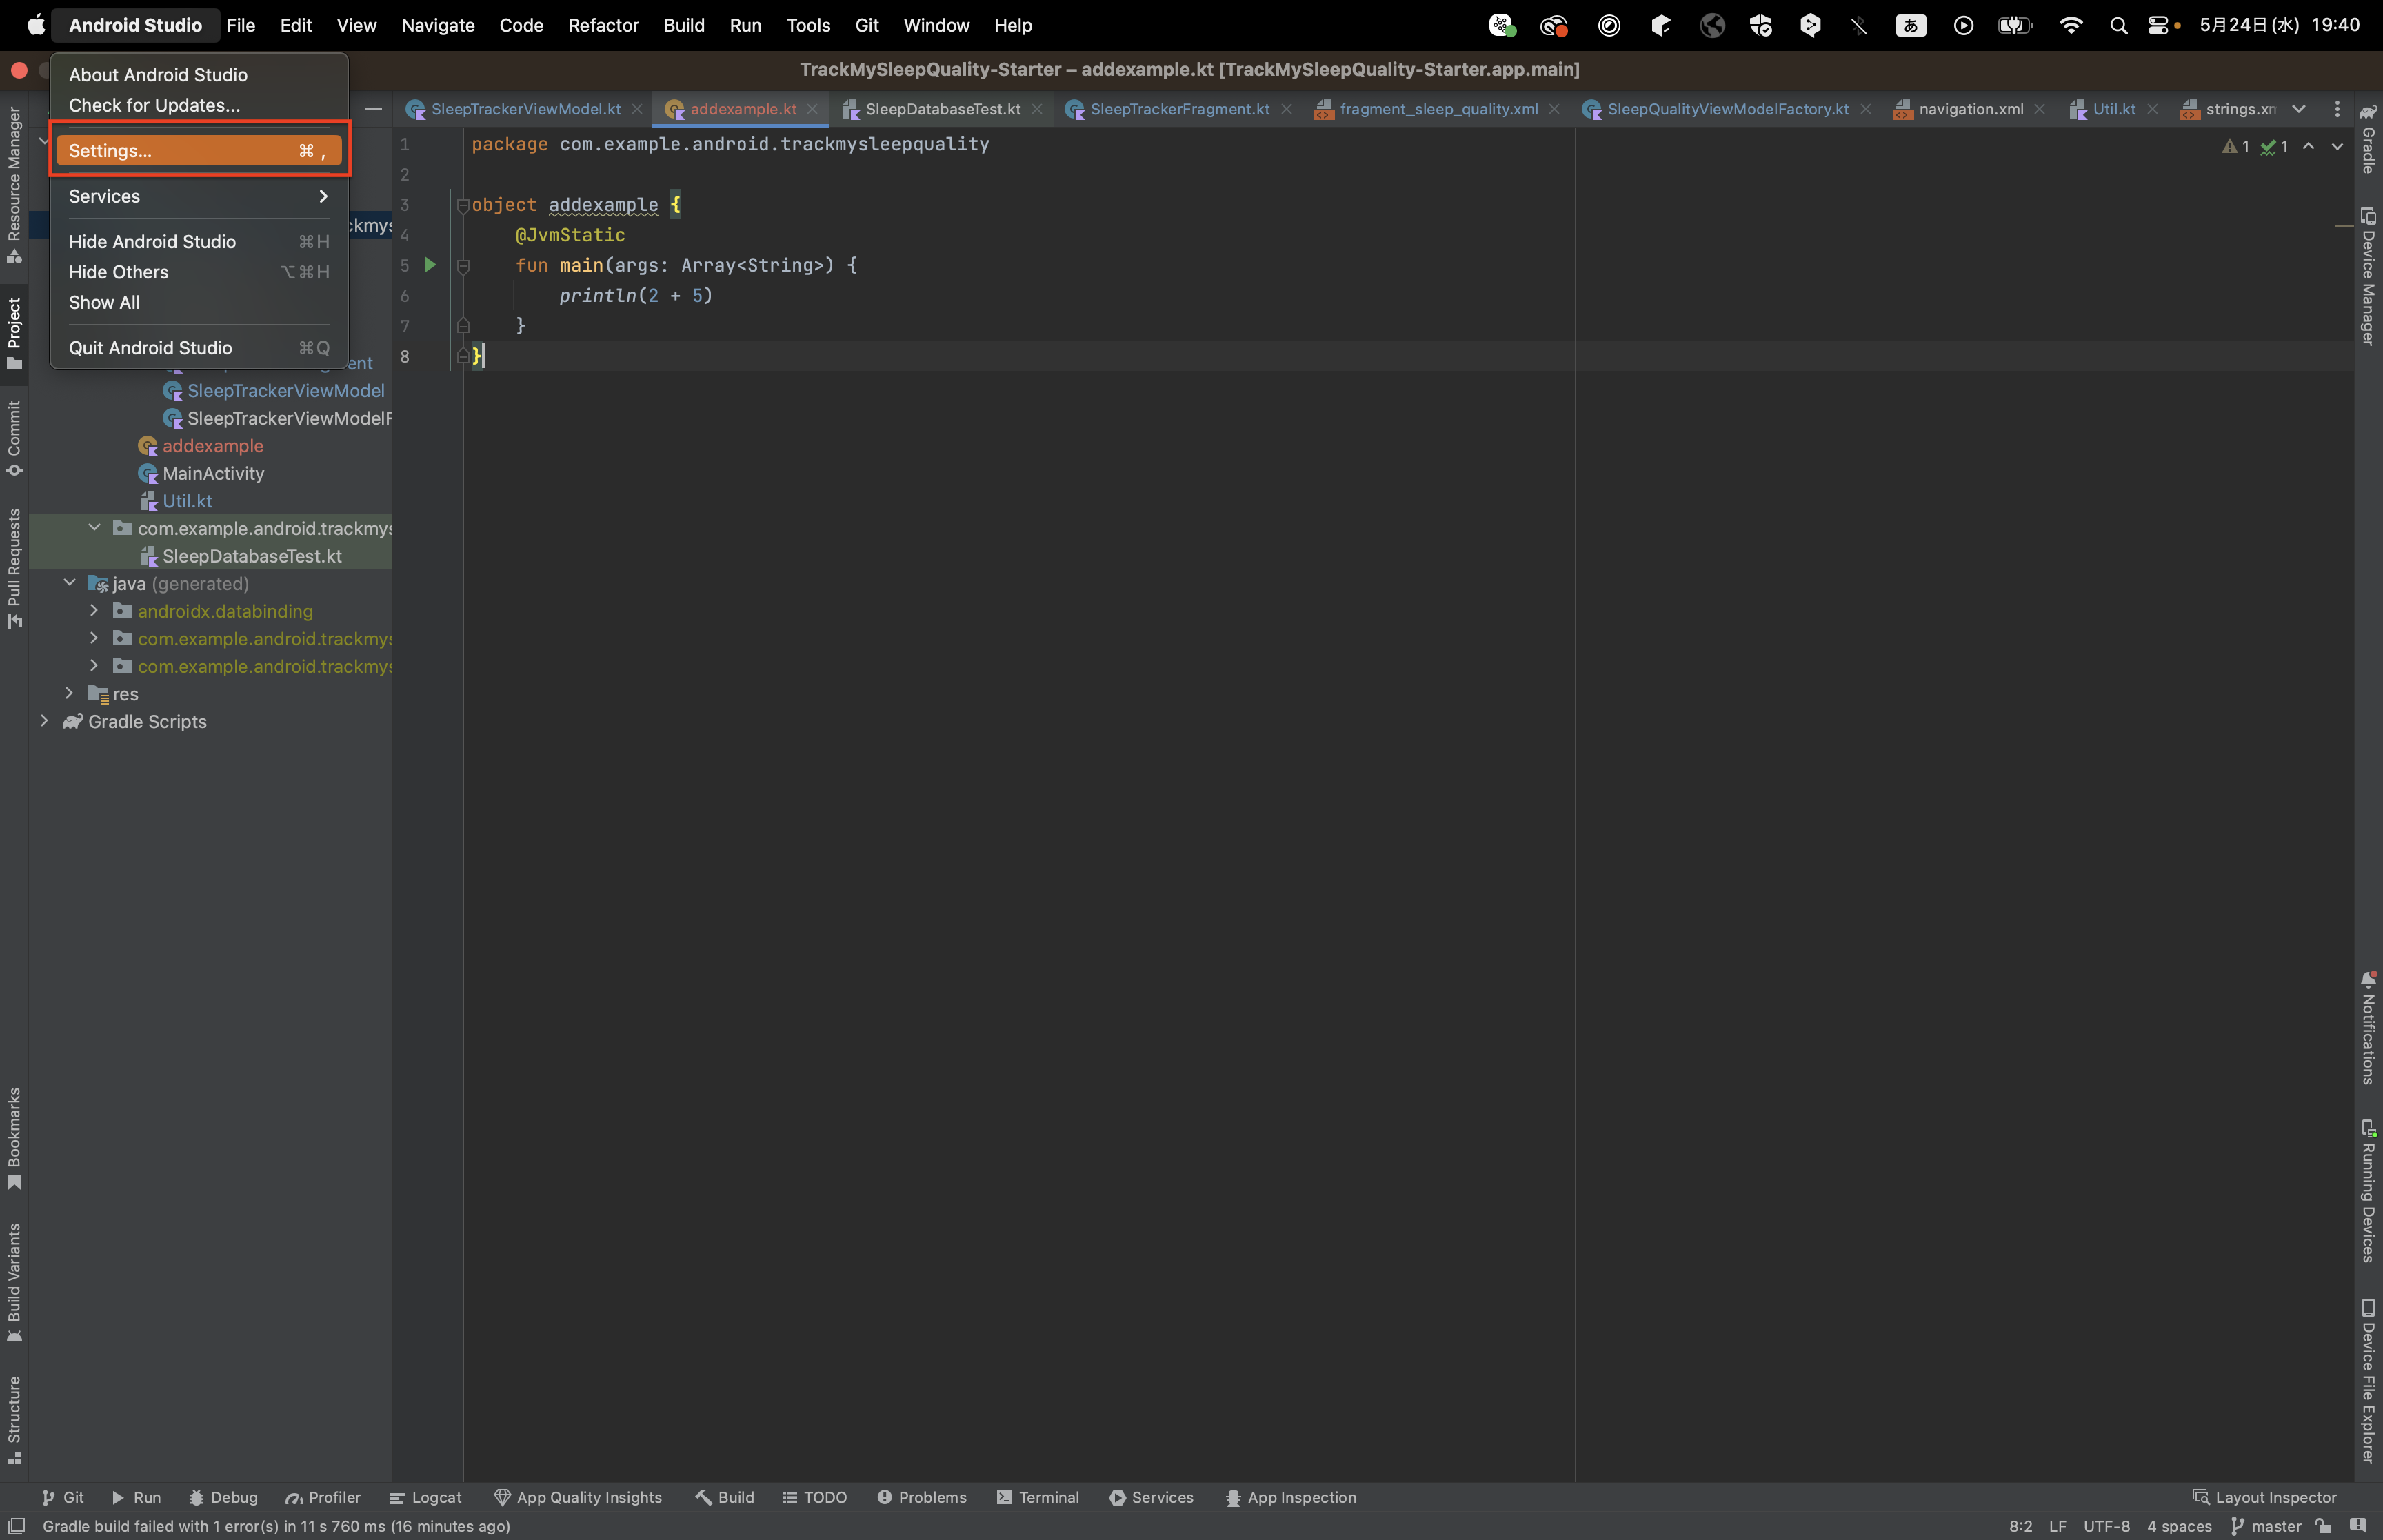Change LF line separator
Image resolution: width=2383 pixels, height=1540 pixels.
click(x=2057, y=1526)
